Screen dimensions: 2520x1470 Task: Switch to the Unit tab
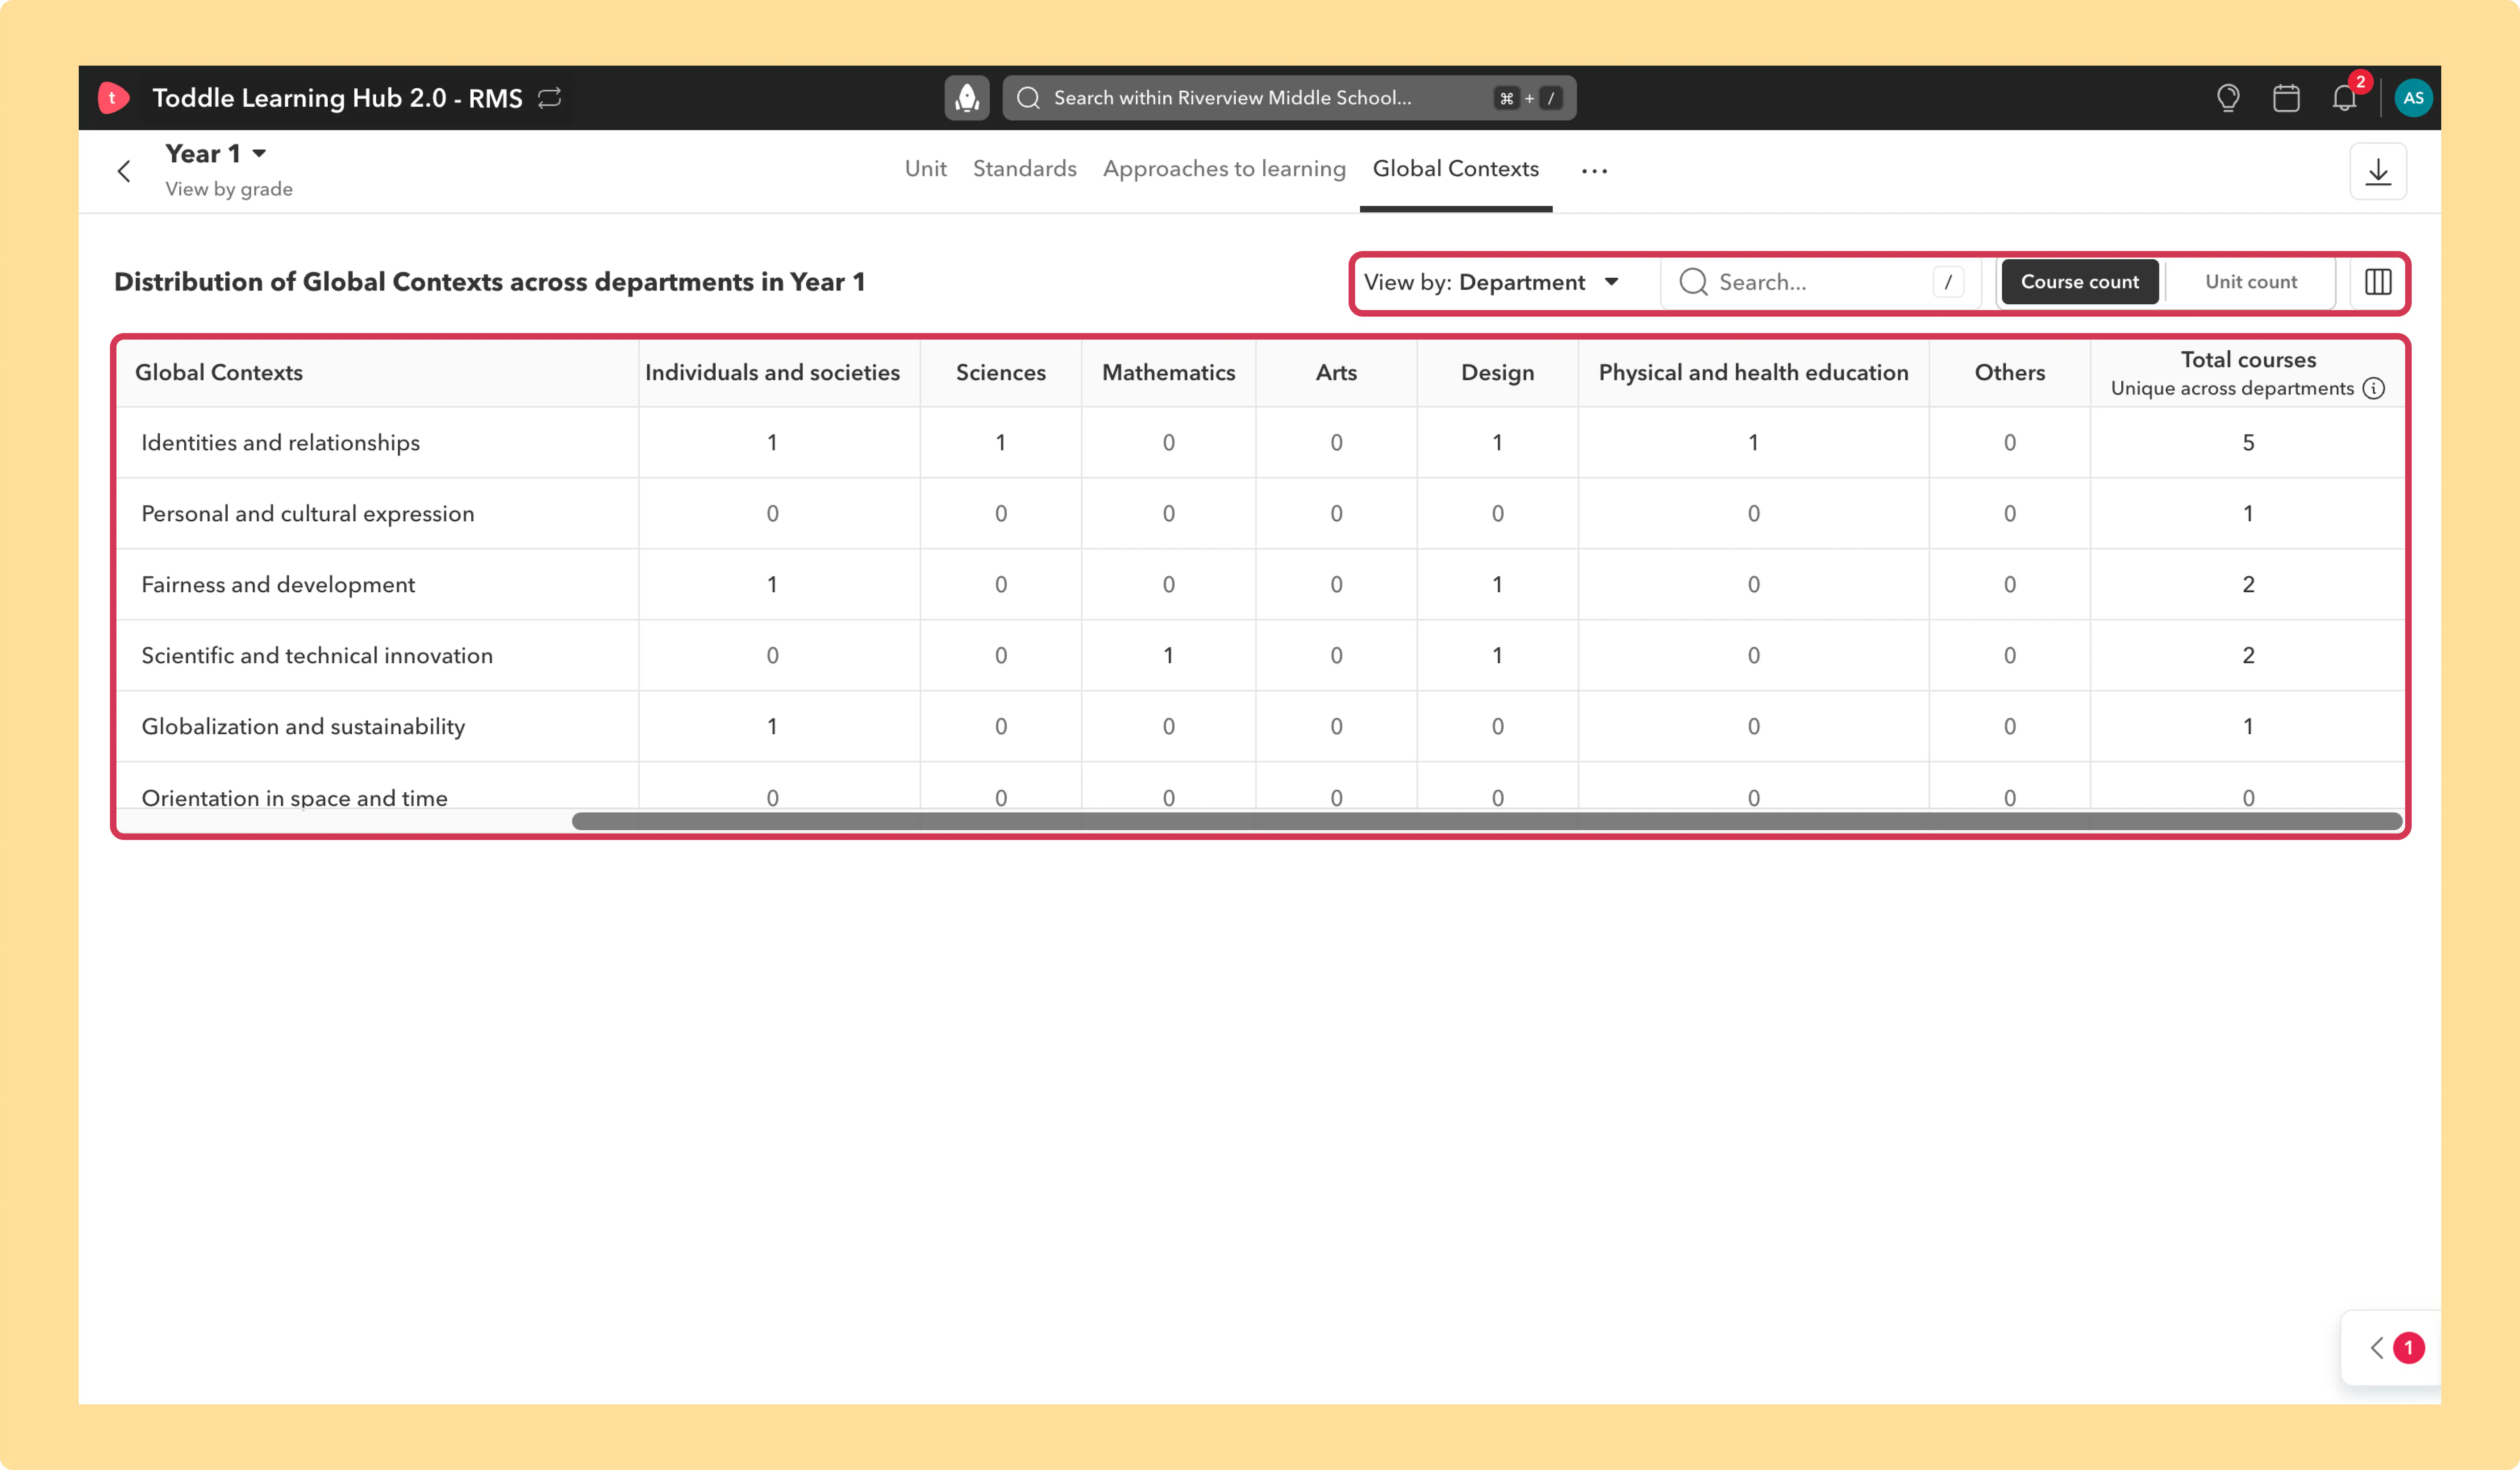coord(926,169)
